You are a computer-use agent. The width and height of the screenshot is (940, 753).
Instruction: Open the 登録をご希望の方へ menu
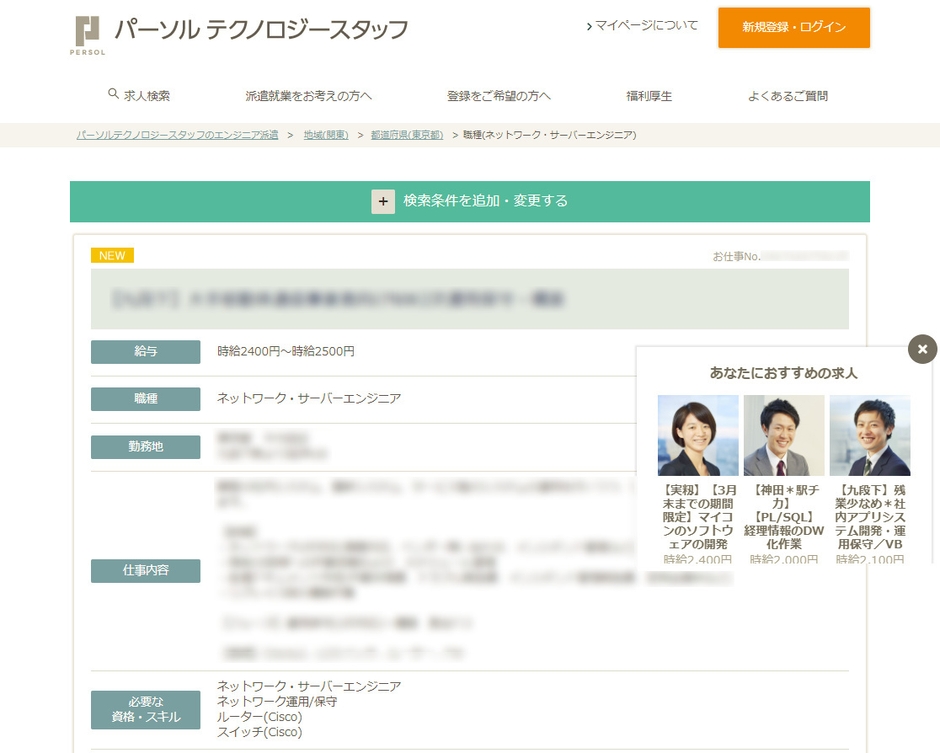click(x=498, y=96)
